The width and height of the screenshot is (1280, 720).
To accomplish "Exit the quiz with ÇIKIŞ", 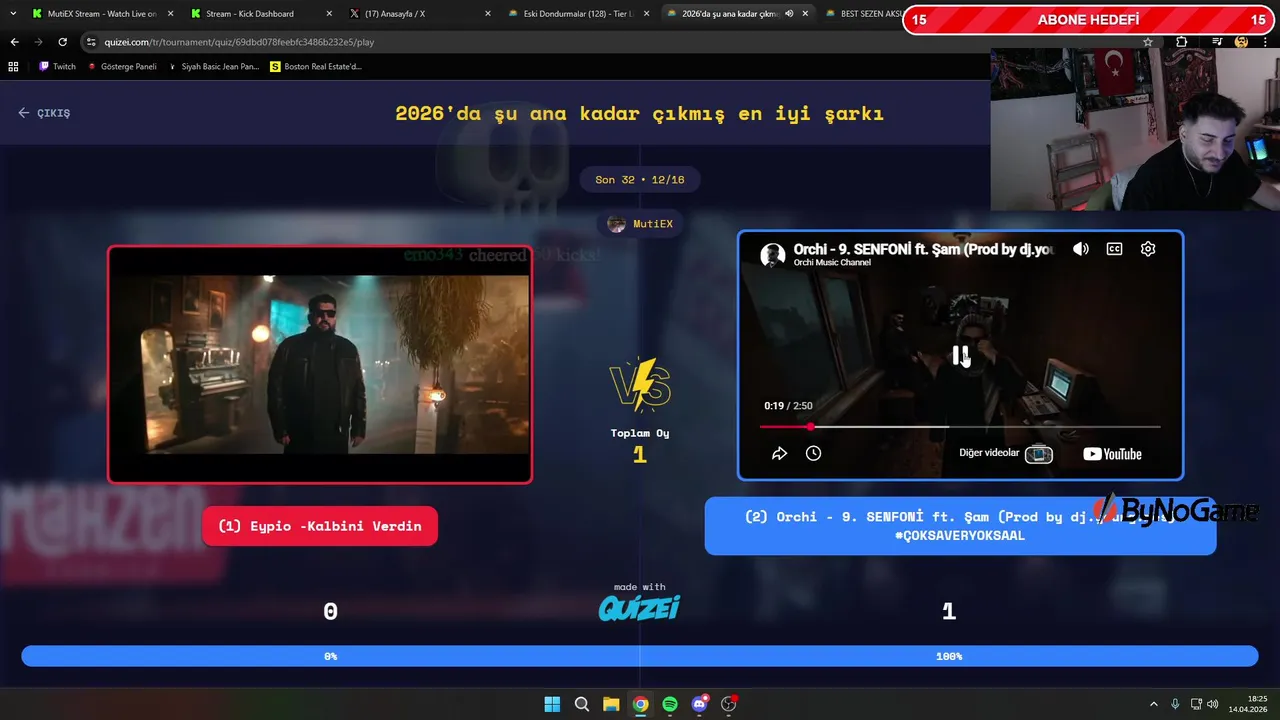I will coord(44,113).
